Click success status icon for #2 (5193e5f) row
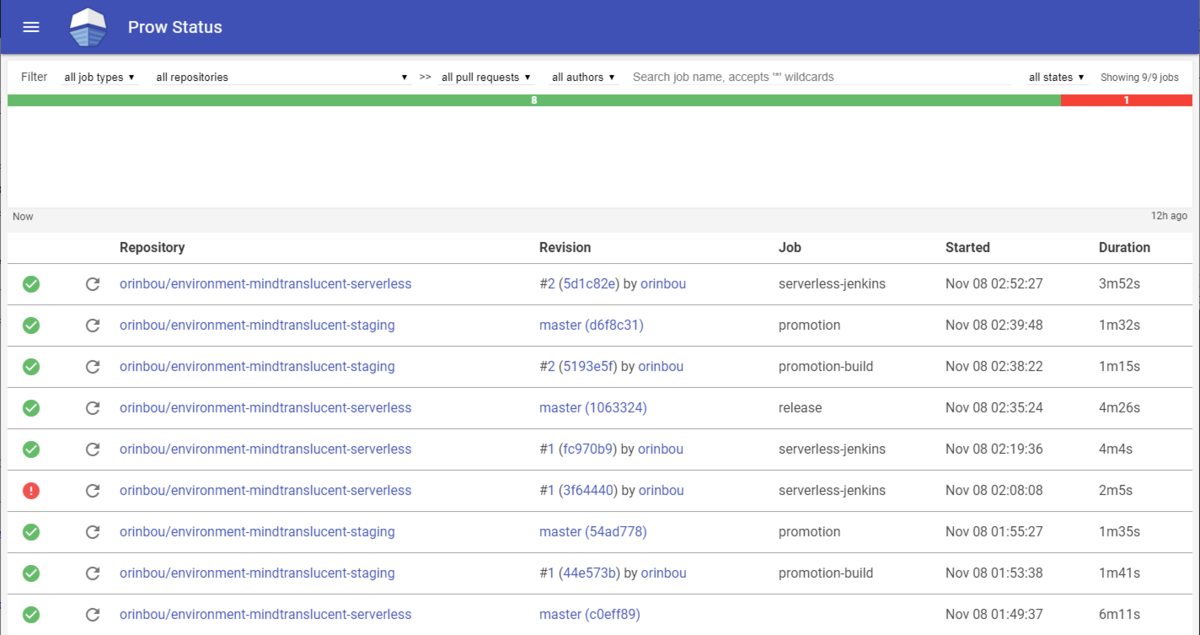The width and height of the screenshot is (1200, 635). tap(31, 367)
